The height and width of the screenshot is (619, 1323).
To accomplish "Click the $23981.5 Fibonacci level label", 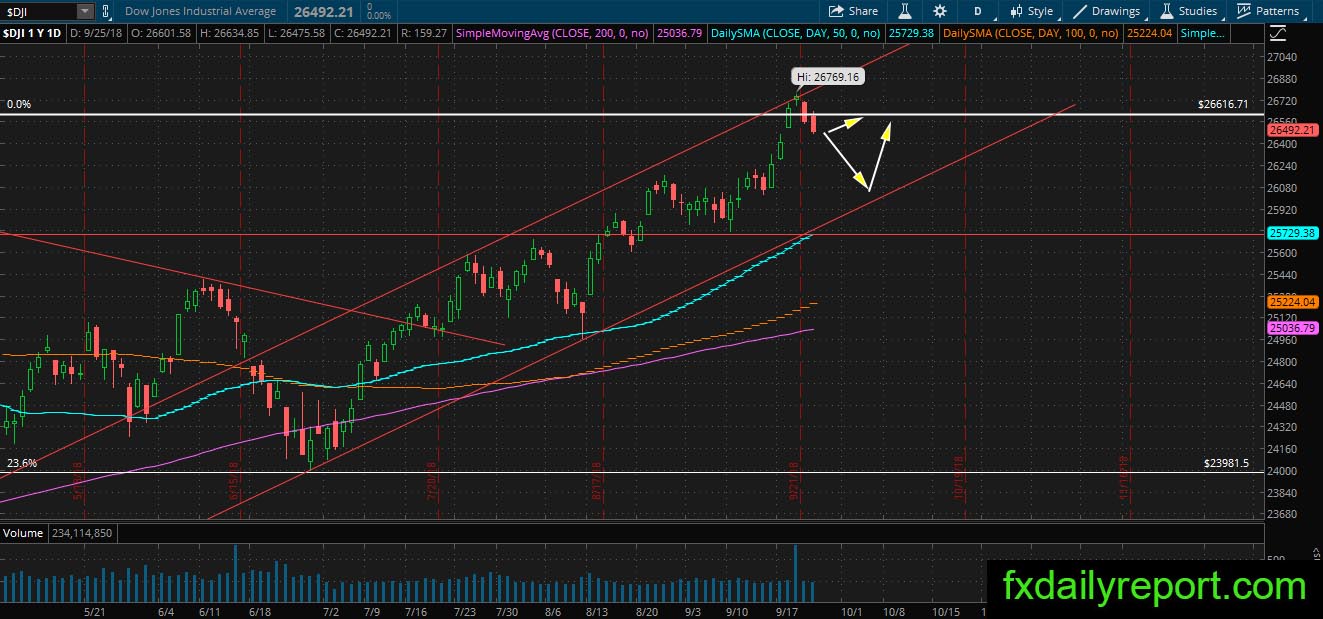I will (1227, 463).
